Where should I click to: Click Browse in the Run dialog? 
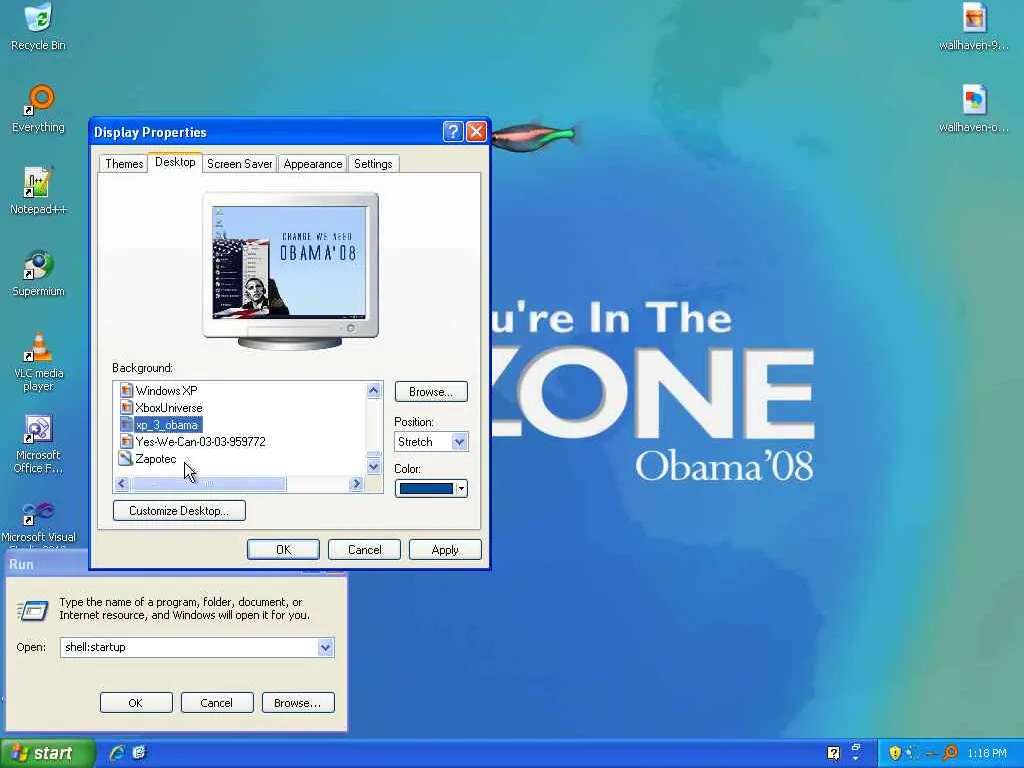point(298,703)
